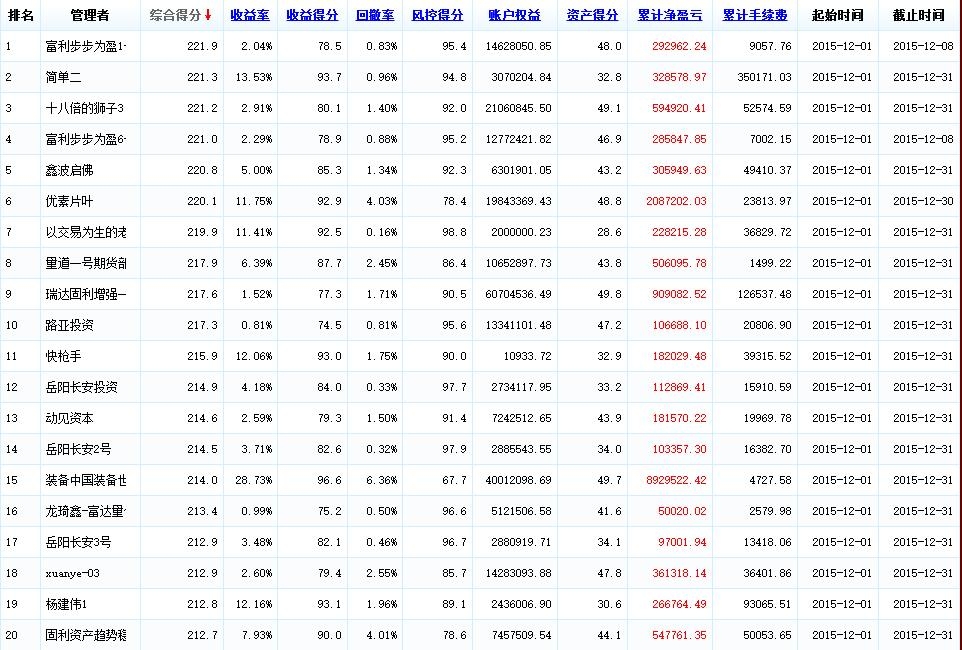Select the rank 15 manager 装备中国装备
This screenshot has width=962, height=650.
coord(86,480)
